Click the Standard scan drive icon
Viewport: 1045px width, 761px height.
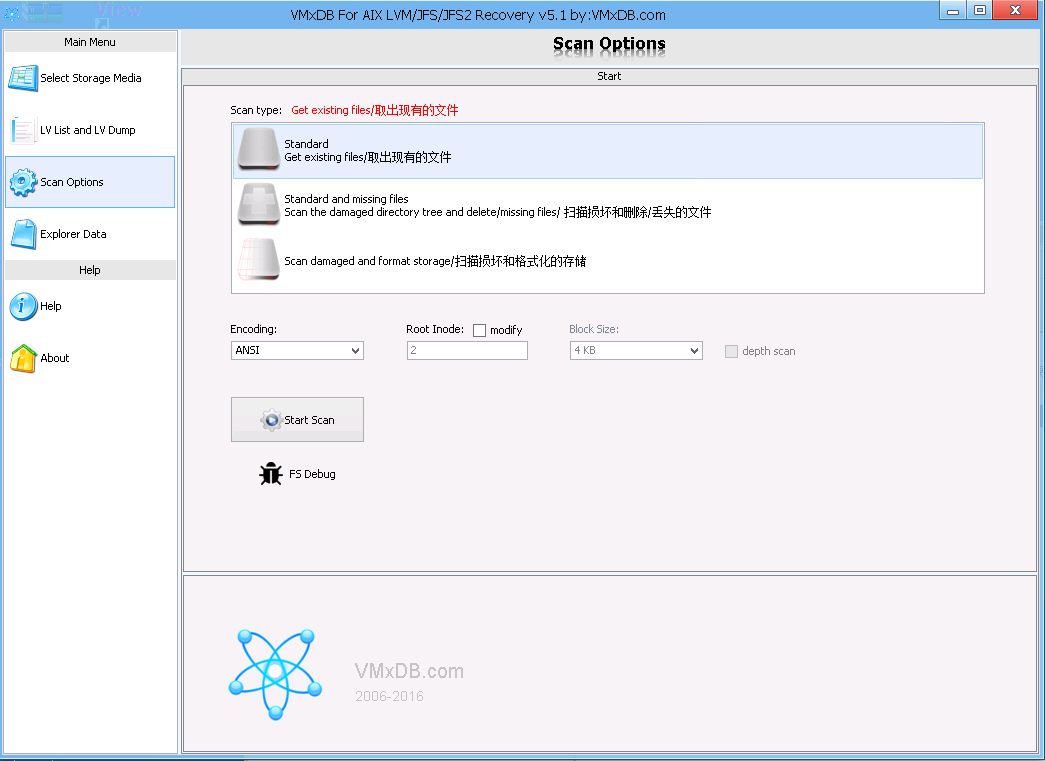click(259, 150)
